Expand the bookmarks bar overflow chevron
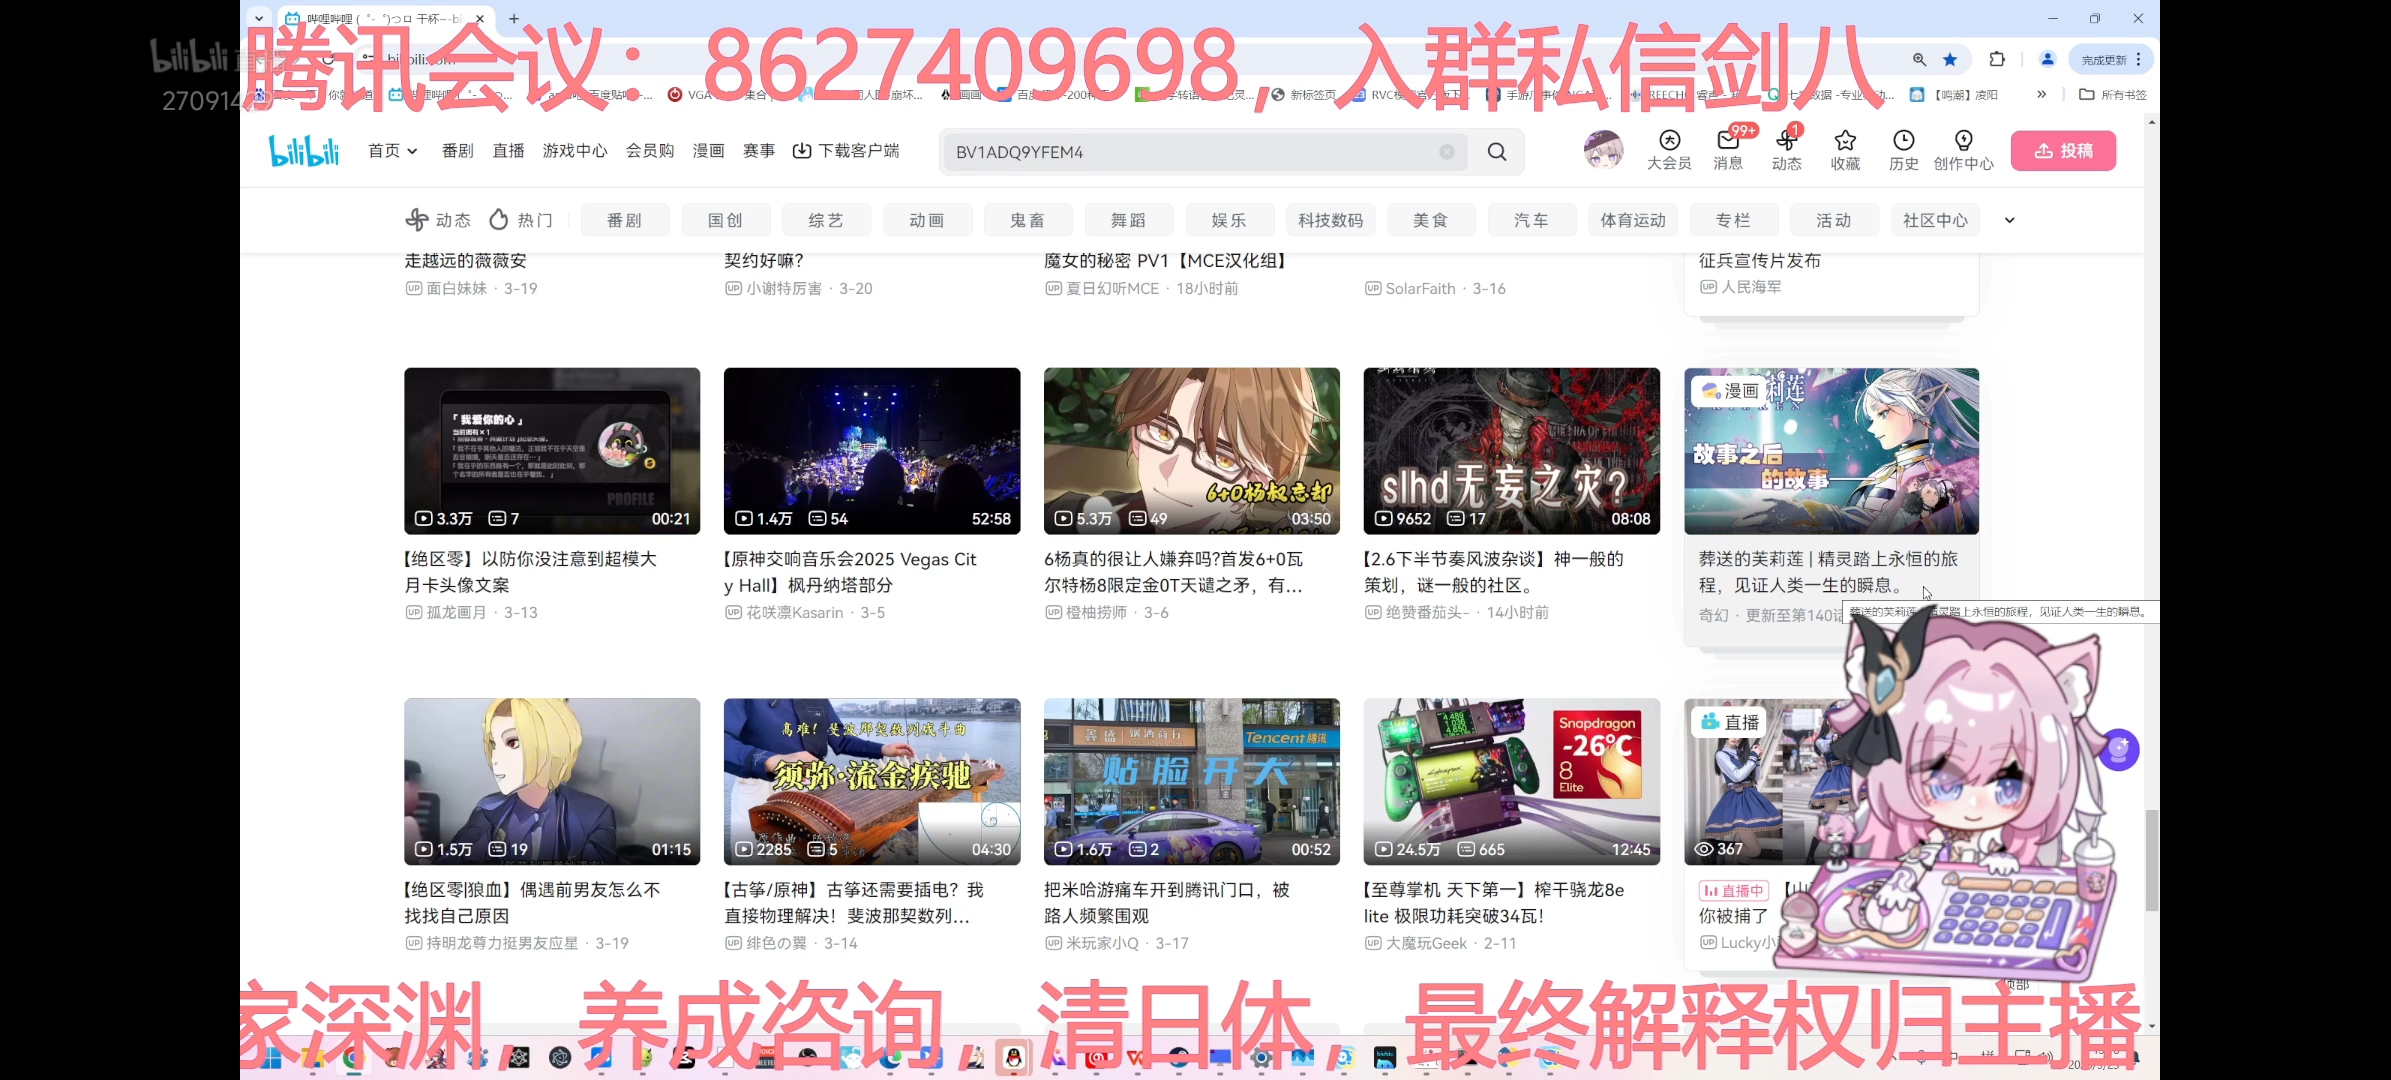Image resolution: width=2391 pixels, height=1080 pixels. [2041, 94]
